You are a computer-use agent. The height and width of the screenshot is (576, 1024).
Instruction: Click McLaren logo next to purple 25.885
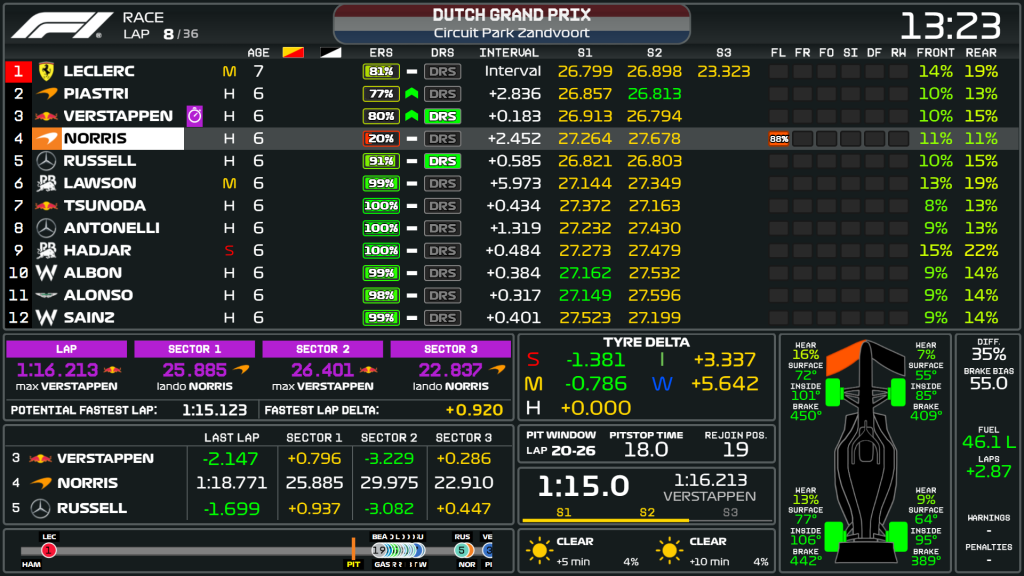tap(241, 370)
